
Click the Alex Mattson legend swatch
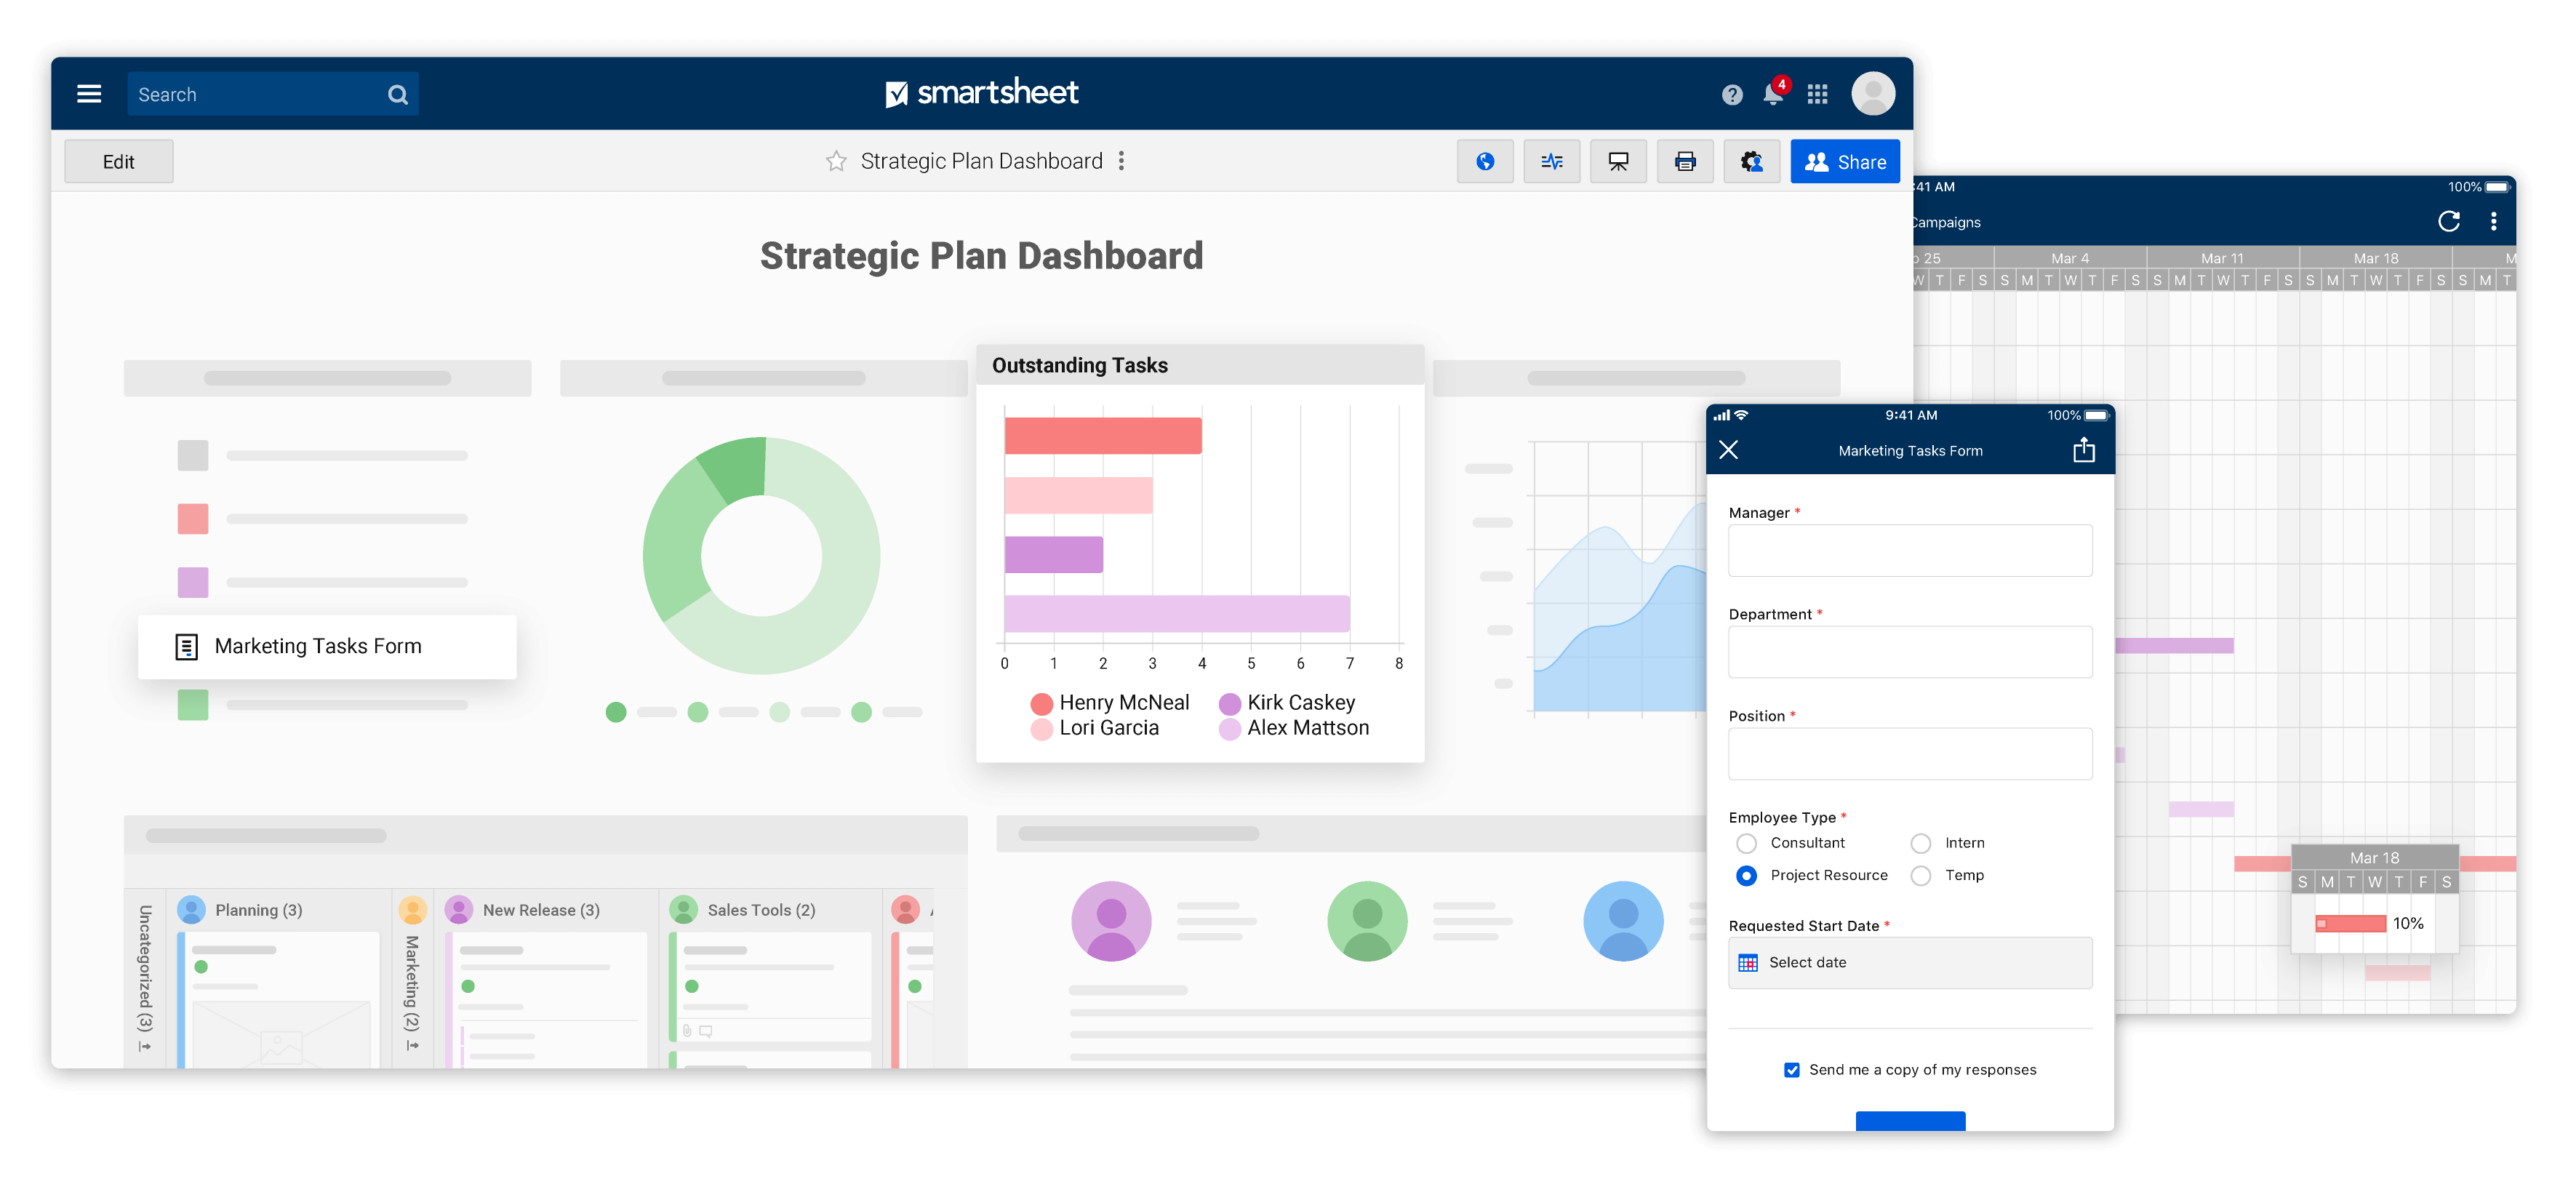tap(1228, 729)
